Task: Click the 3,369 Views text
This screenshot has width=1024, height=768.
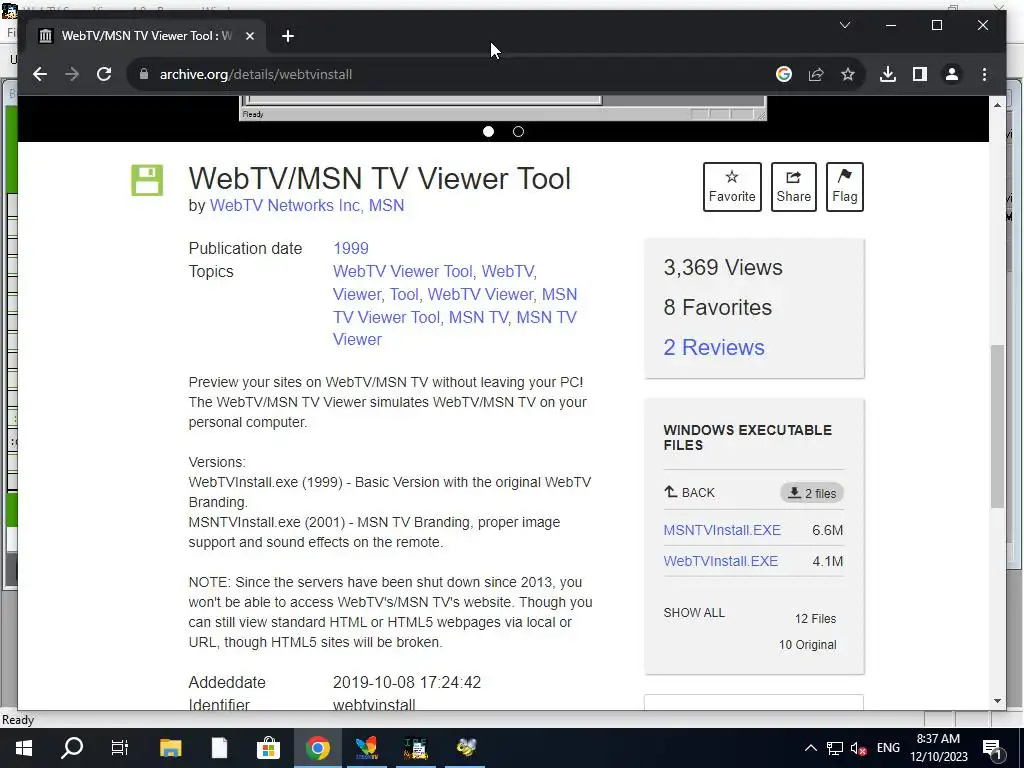Action: [x=723, y=267]
